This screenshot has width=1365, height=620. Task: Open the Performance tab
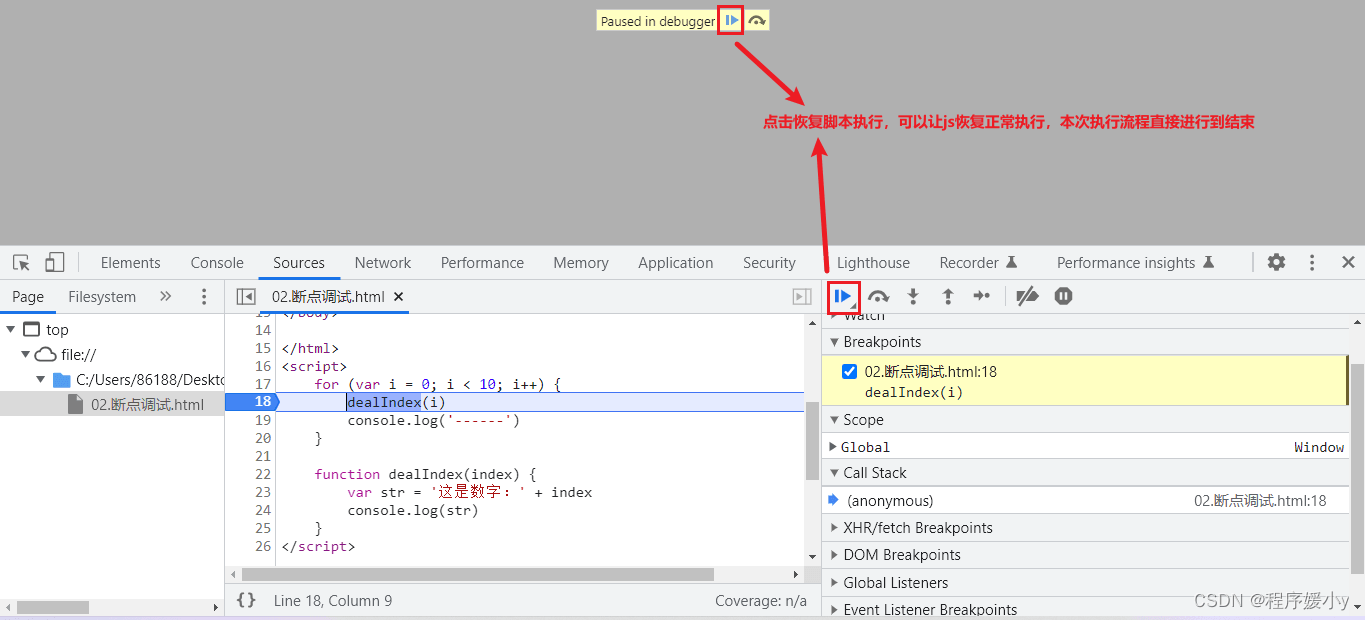click(482, 263)
